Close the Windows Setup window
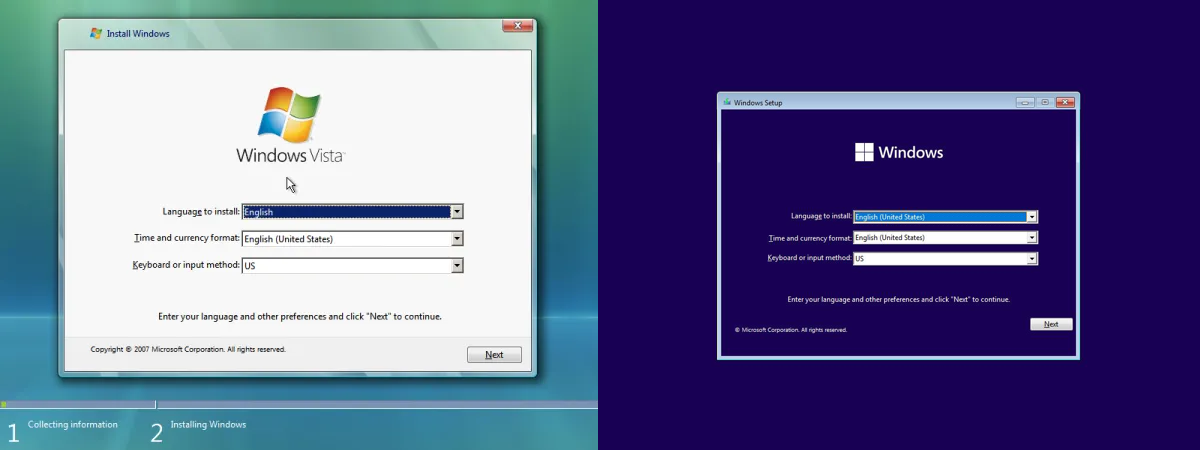 [x=1065, y=102]
